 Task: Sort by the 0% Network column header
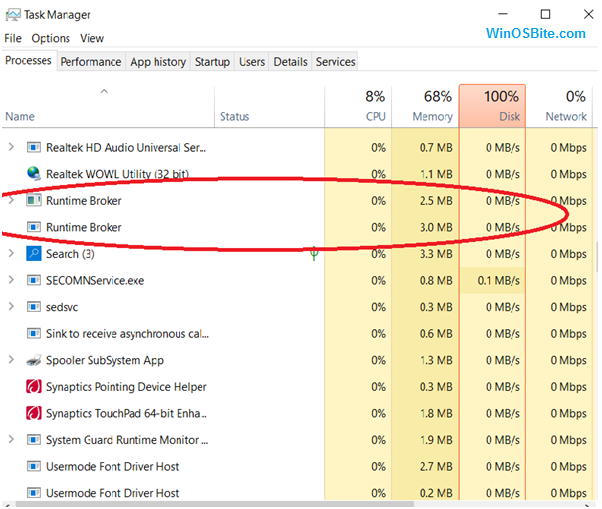(559, 107)
